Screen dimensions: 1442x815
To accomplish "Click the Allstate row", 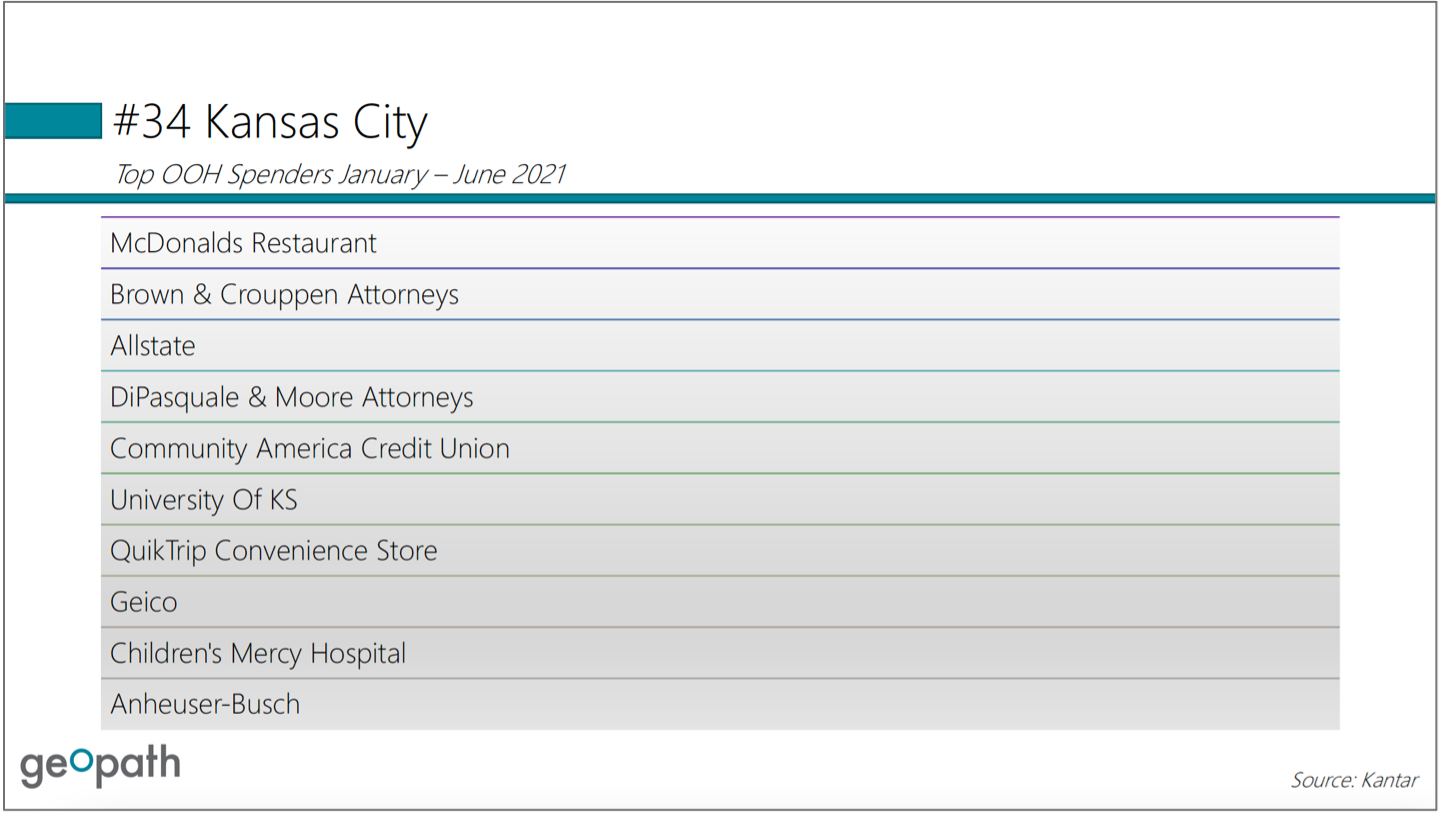I will [x=720, y=345].
